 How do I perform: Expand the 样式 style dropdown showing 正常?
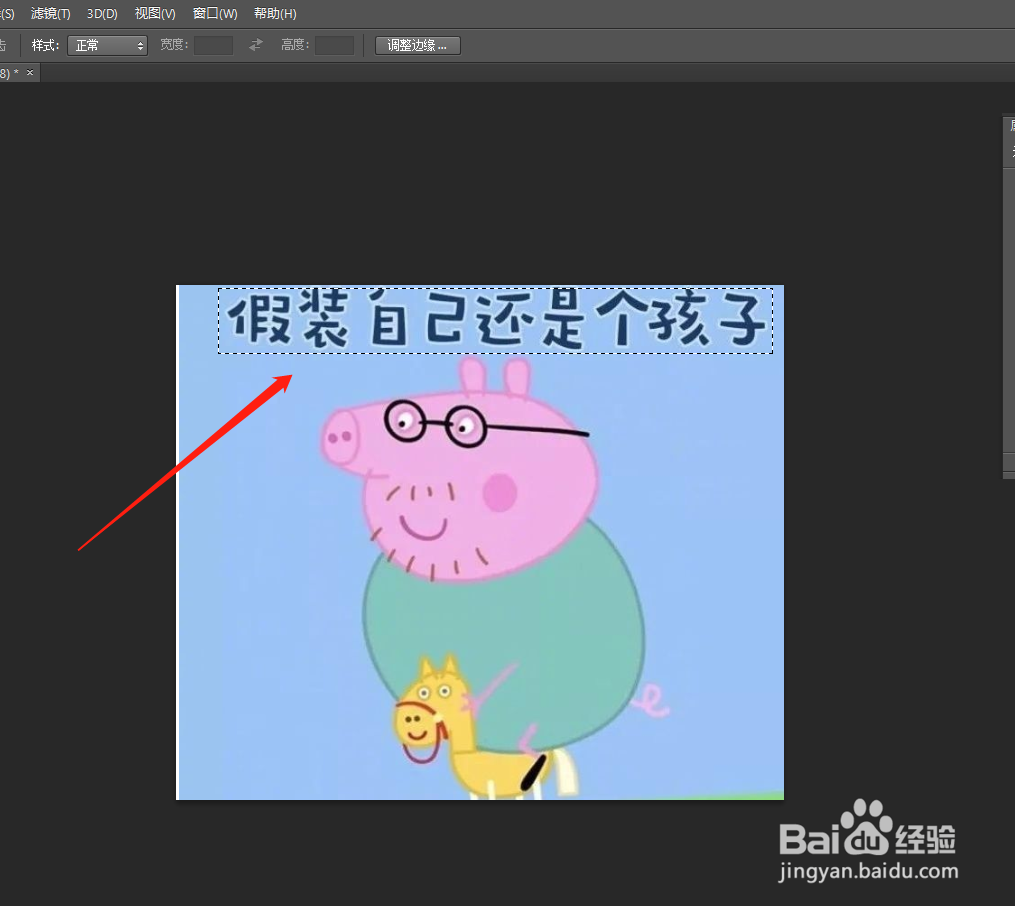[x=107, y=45]
